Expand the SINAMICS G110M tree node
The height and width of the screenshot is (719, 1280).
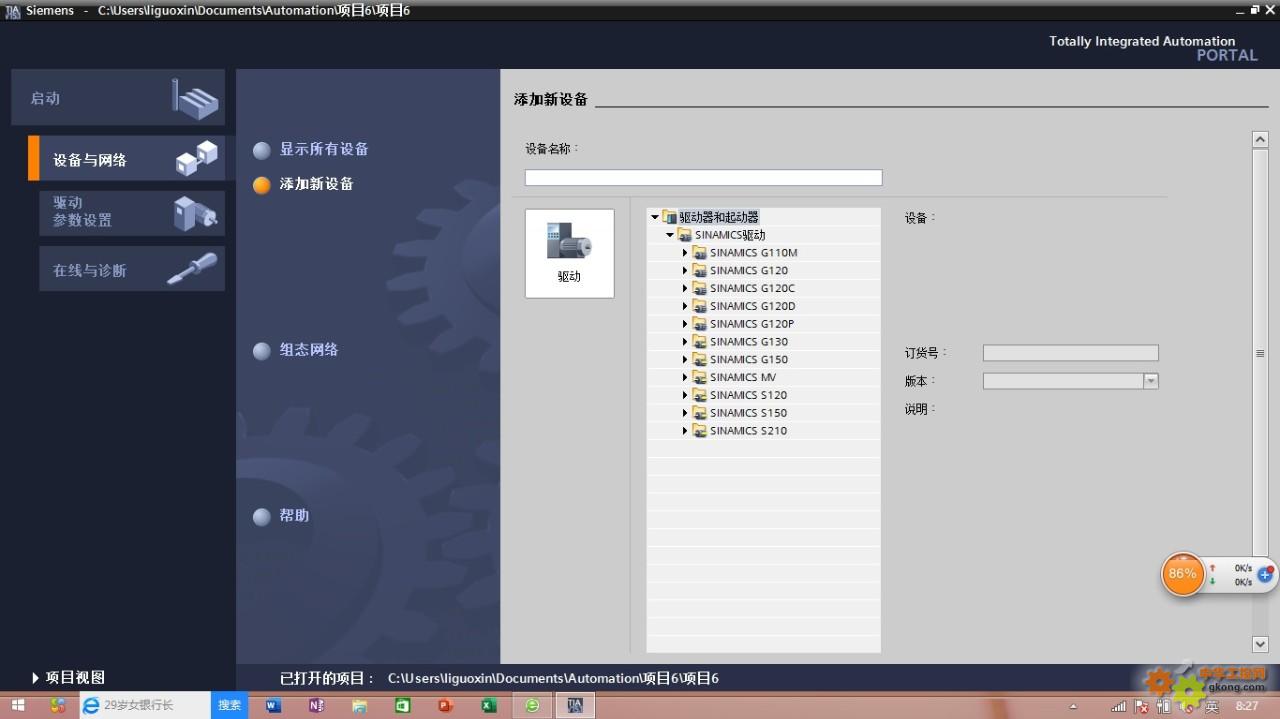pyautogui.click(x=685, y=253)
